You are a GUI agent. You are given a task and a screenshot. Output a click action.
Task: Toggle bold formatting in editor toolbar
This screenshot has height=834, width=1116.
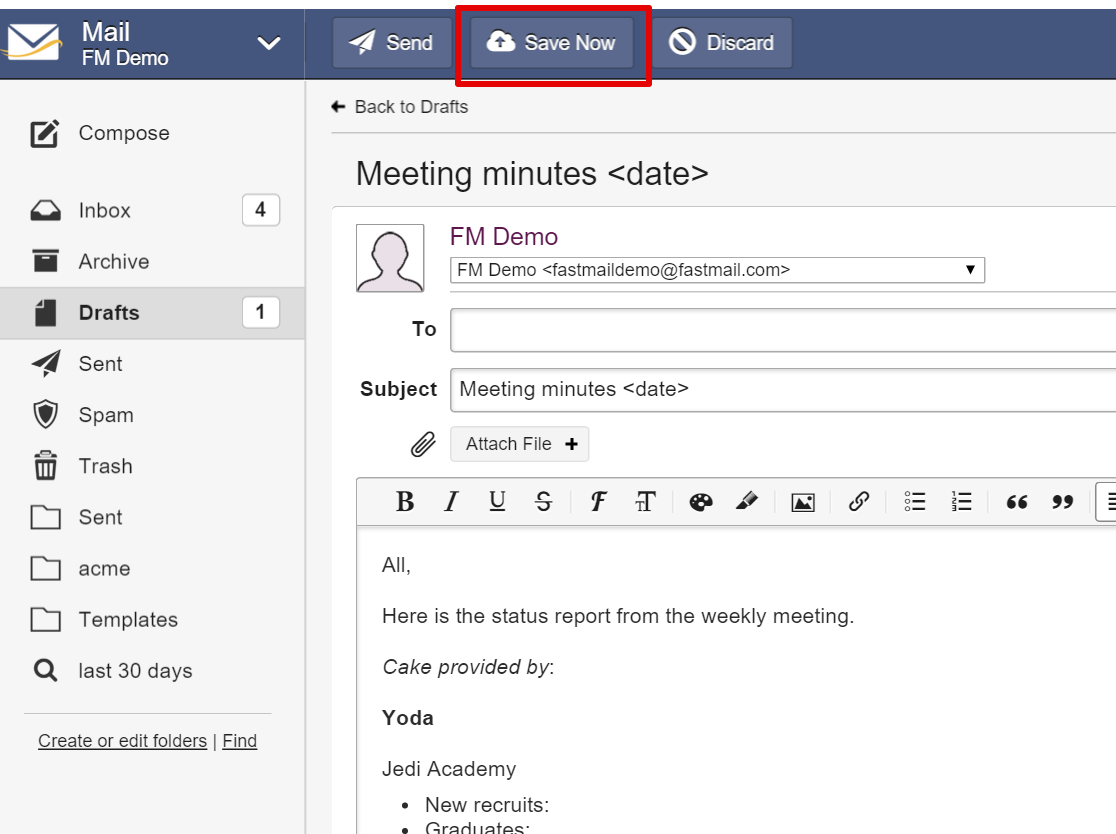pyautogui.click(x=405, y=502)
